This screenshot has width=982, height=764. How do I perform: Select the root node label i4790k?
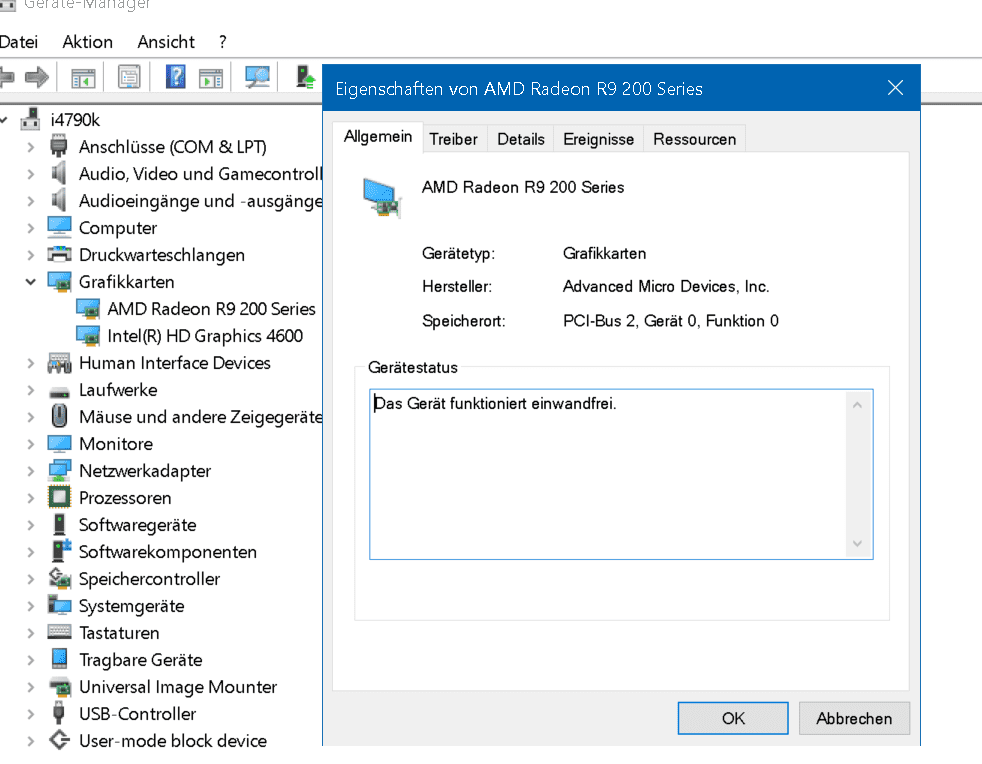pos(75,120)
